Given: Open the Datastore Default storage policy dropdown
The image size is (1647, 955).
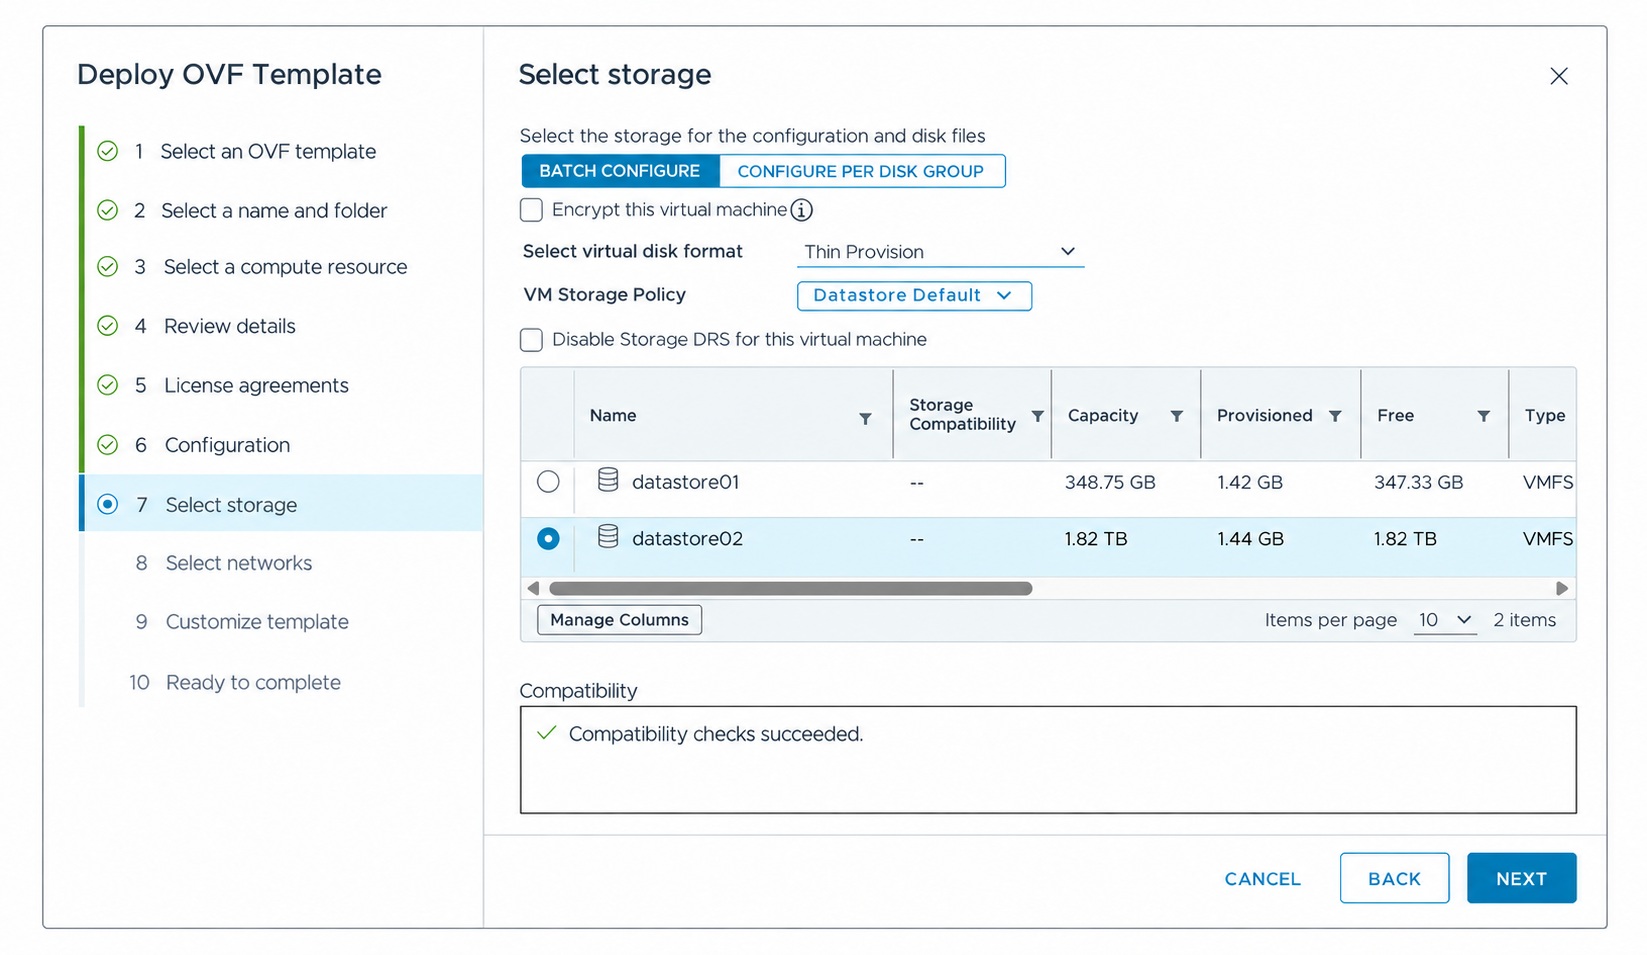Looking at the screenshot, I should click(914, 296).
